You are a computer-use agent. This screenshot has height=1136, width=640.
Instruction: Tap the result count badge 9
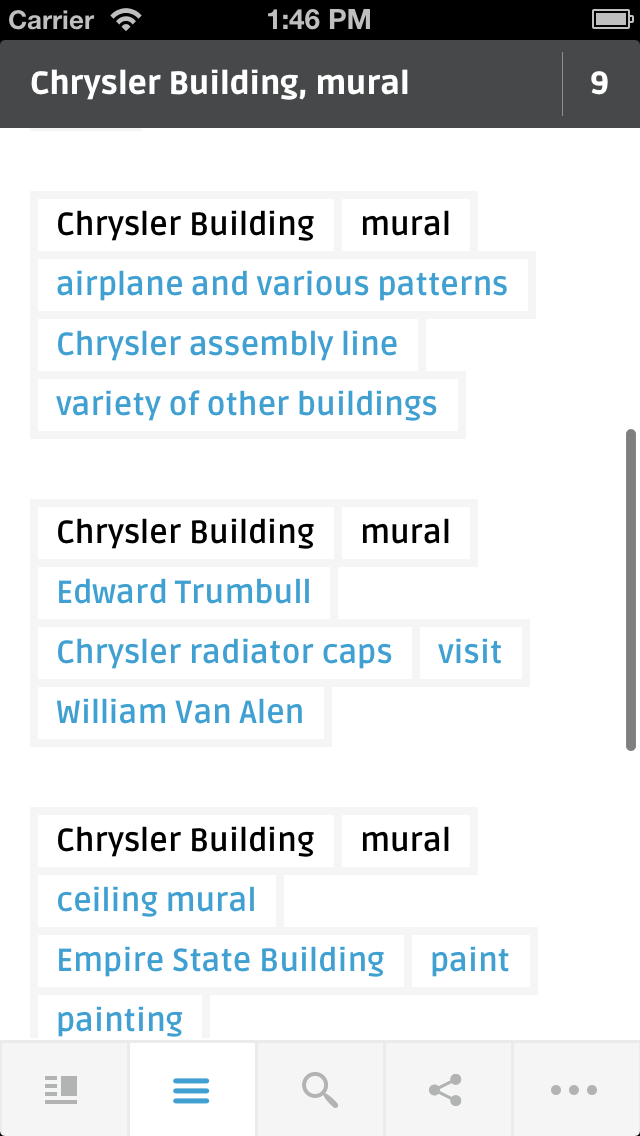[x=599, y=83]
